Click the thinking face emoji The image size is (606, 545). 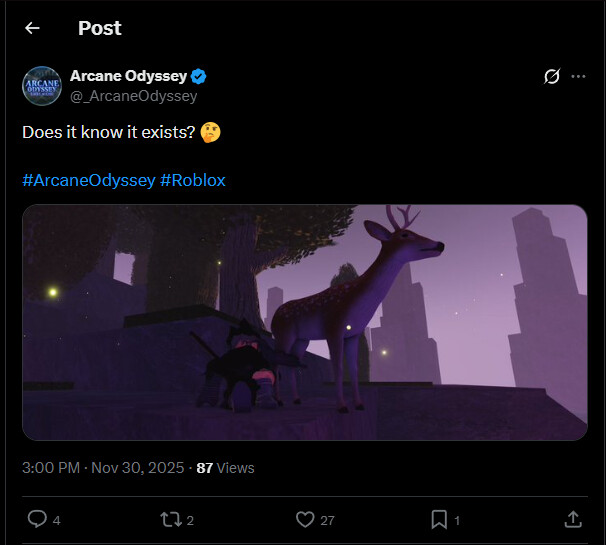tap(210, 132)
